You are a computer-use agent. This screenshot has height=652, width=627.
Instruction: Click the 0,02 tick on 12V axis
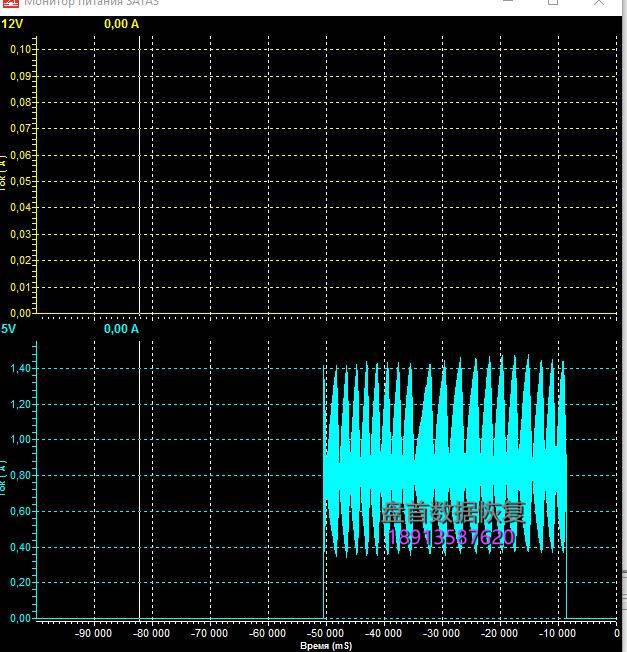pyautogui.click(x=21, y=260)
